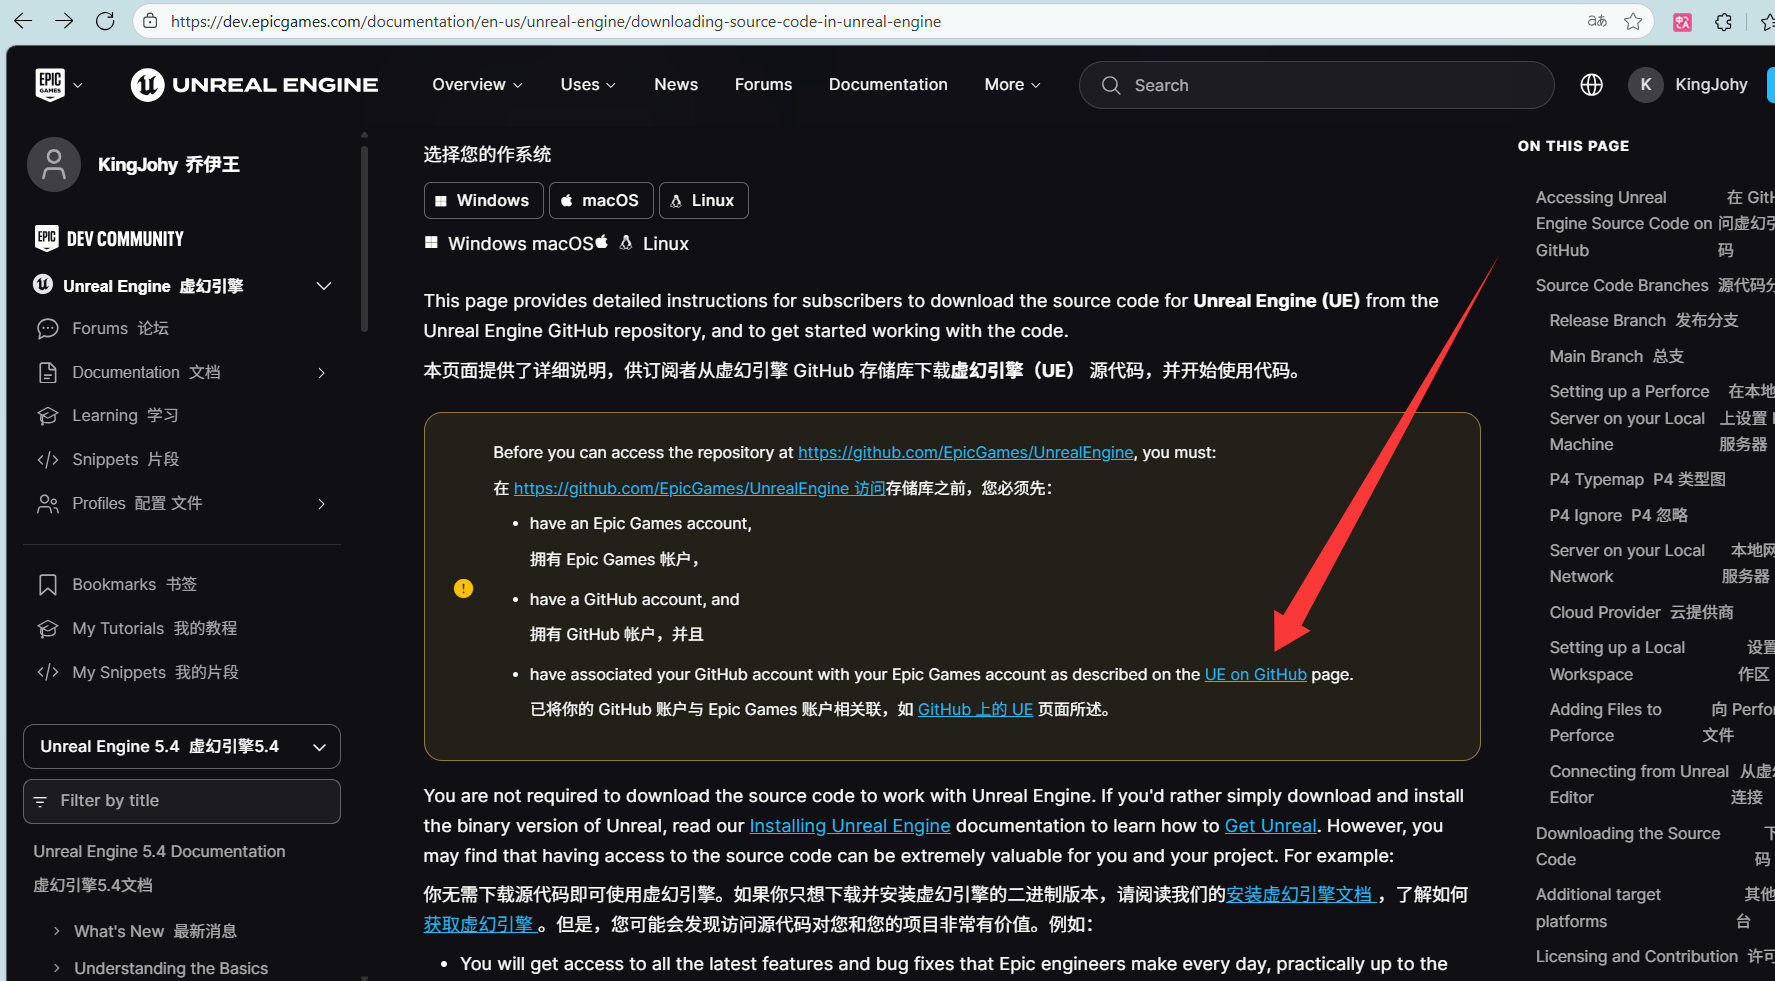1775x981 pixels.
Task: Jump to Release Branch section
Action: click(1607, 320)
